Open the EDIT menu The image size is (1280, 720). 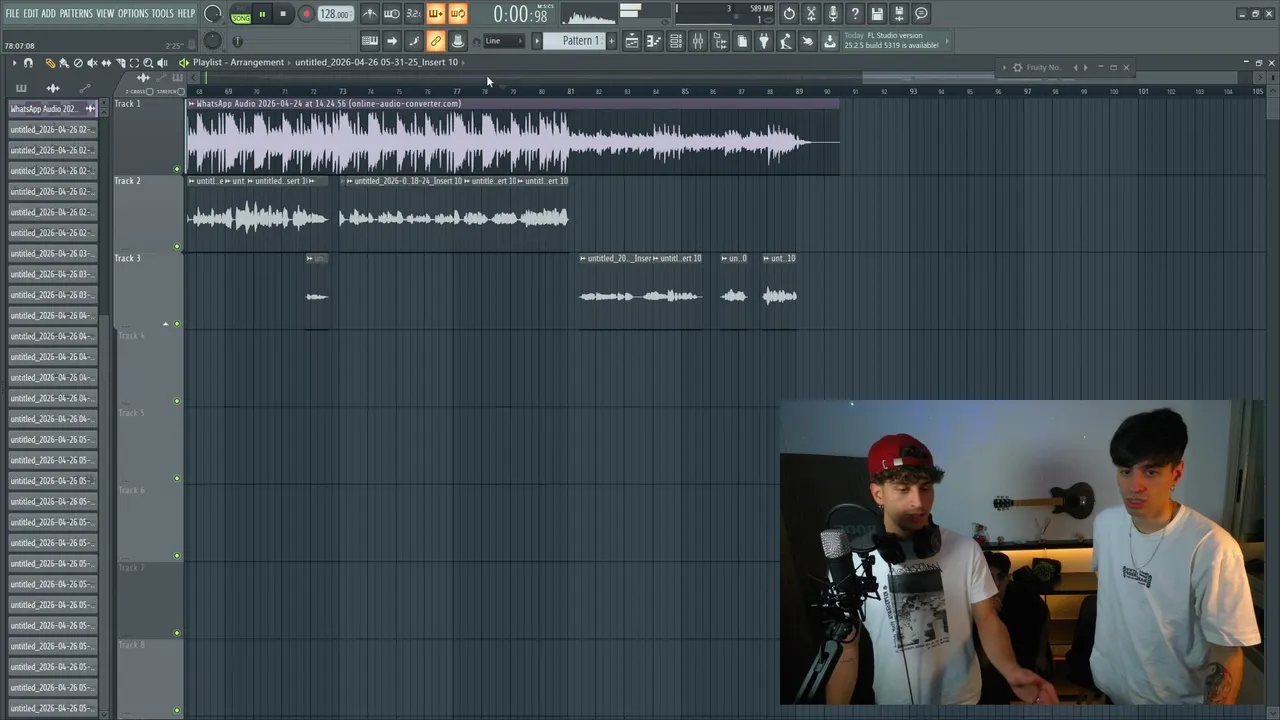[x=30, y=14]
